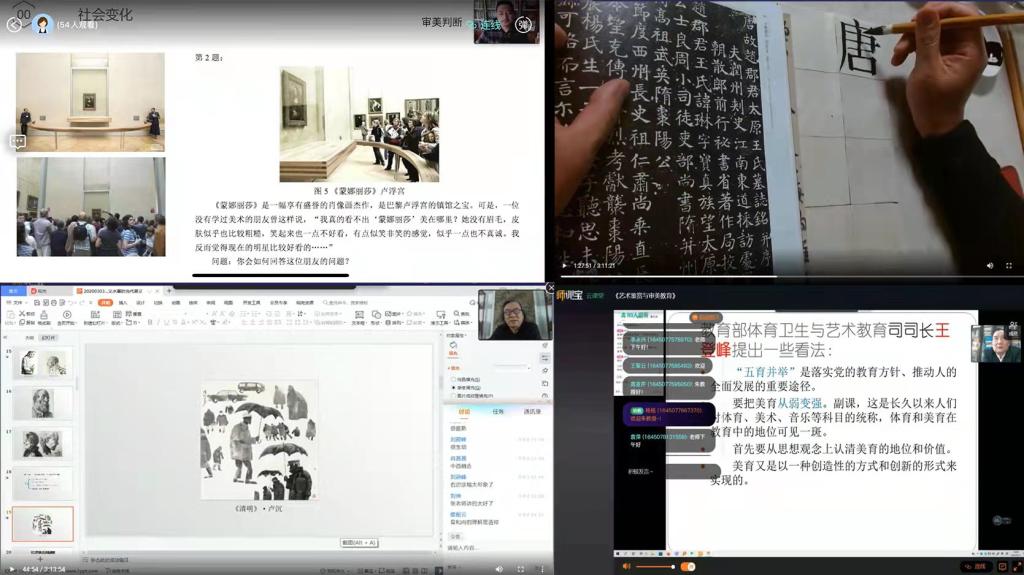Open the 新建幻灯片 dropdown
Screen dimensions: 1024x575
(x=95, y=322)
